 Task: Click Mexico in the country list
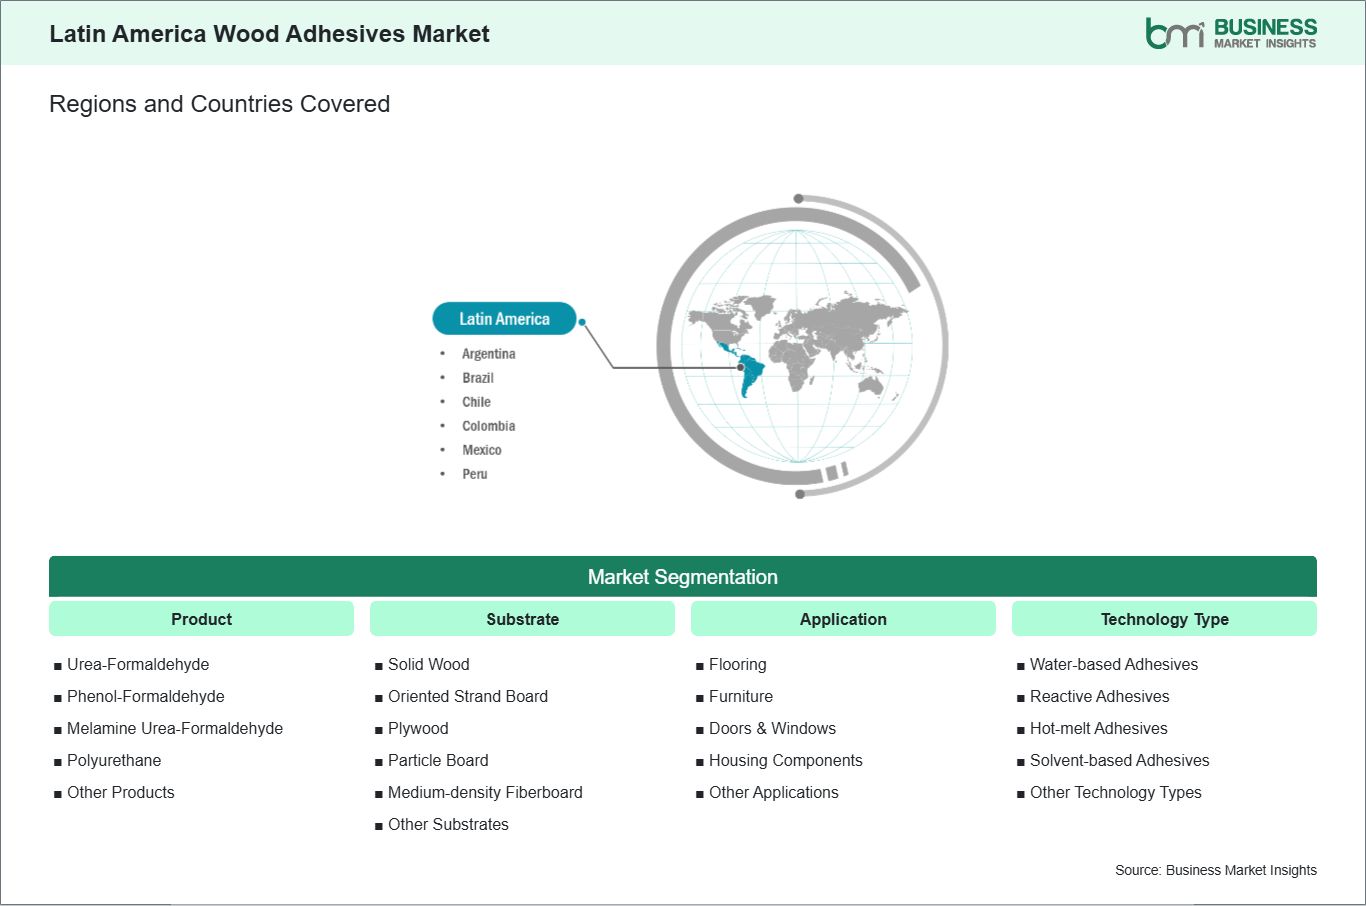(481, 450)
